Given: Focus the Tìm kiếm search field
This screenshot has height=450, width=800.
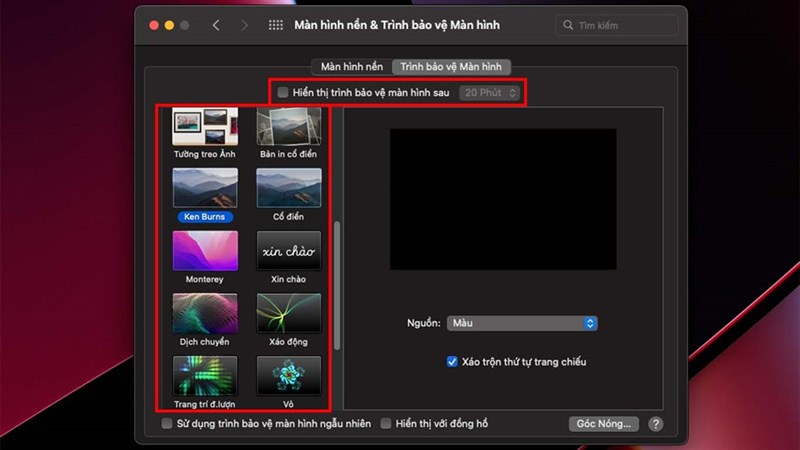Looking at the screenshot, I should (616, 25).
